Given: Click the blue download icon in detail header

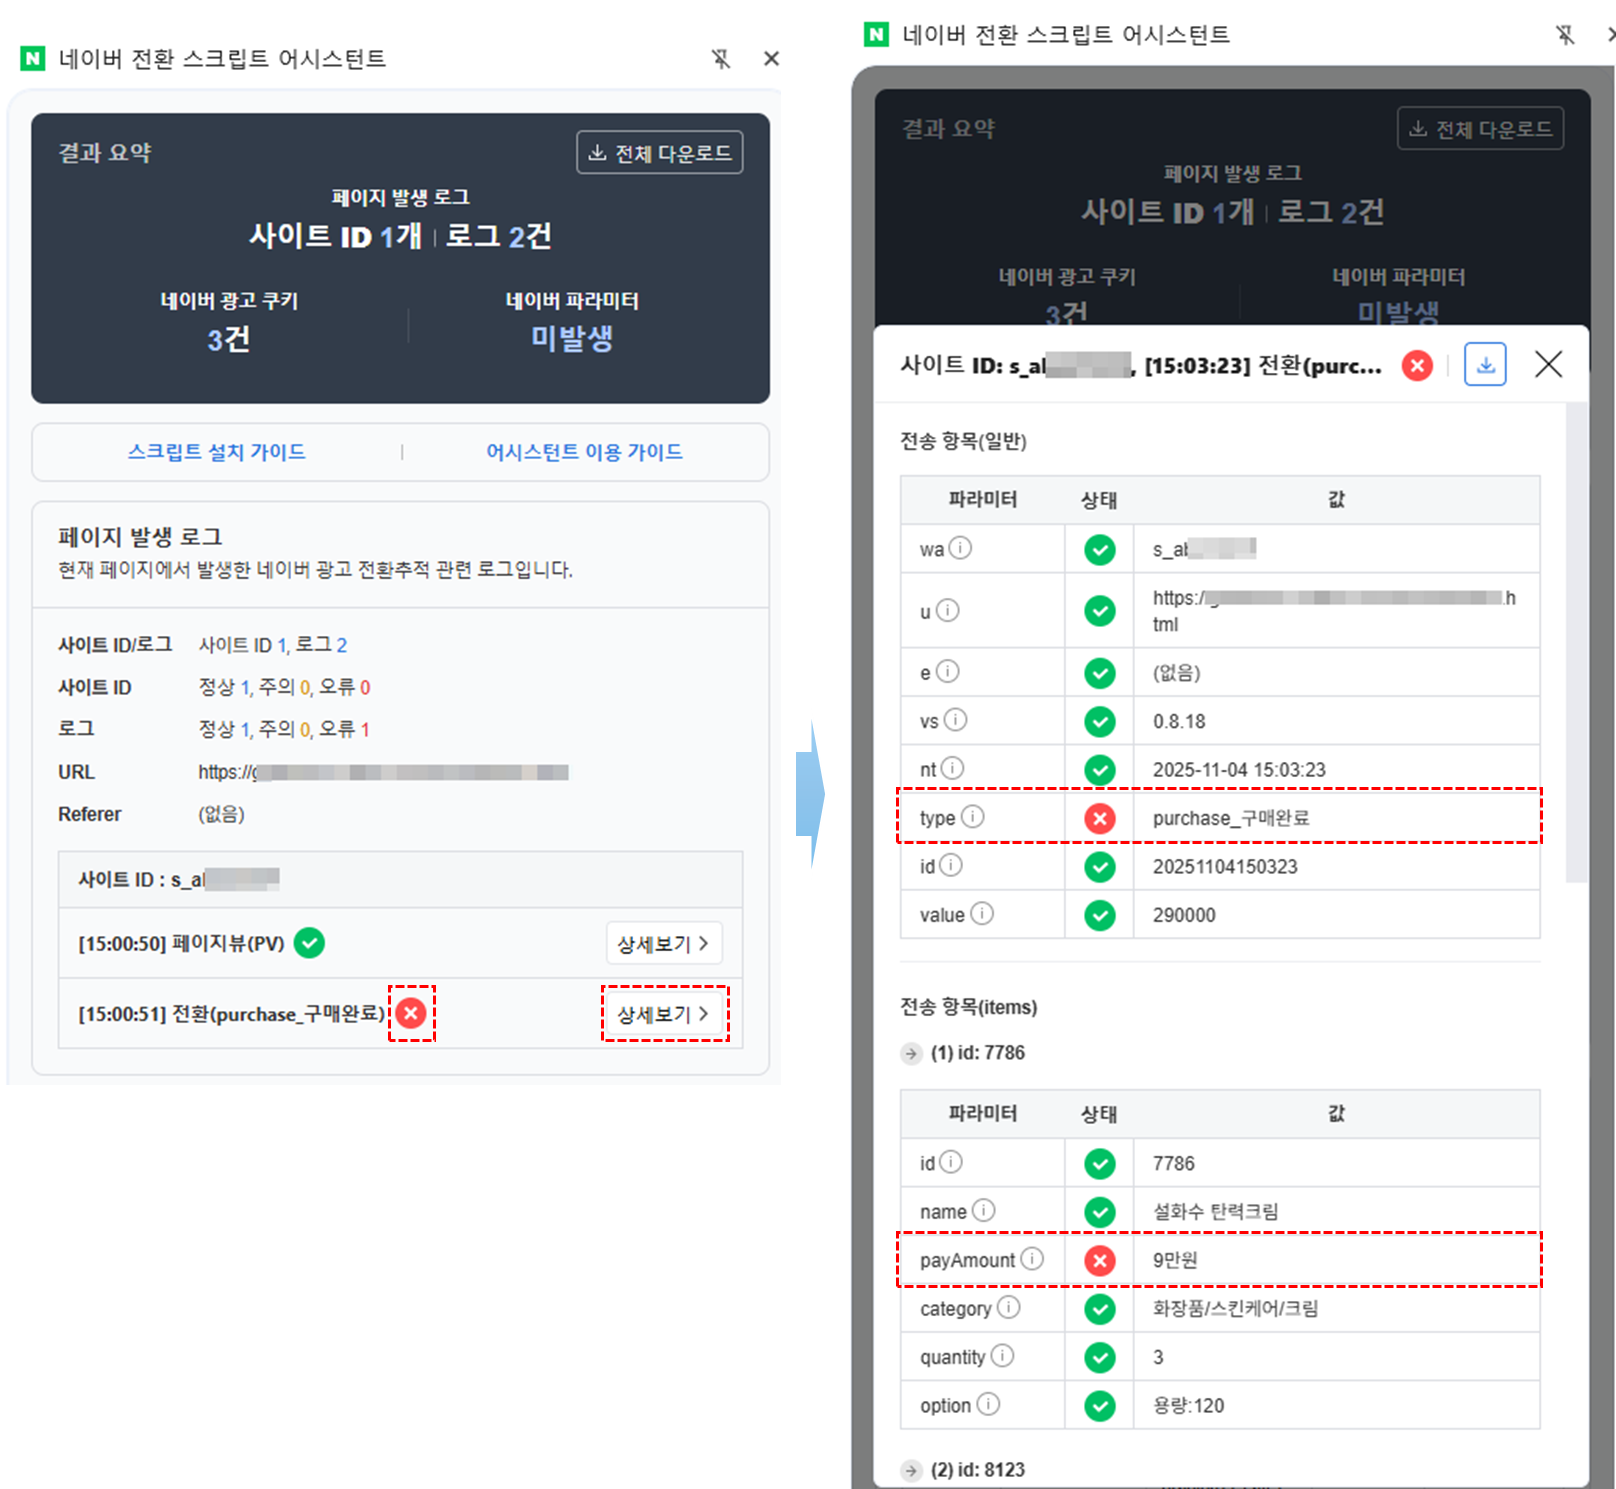Looking at the screenshot, I should 1485,365.
